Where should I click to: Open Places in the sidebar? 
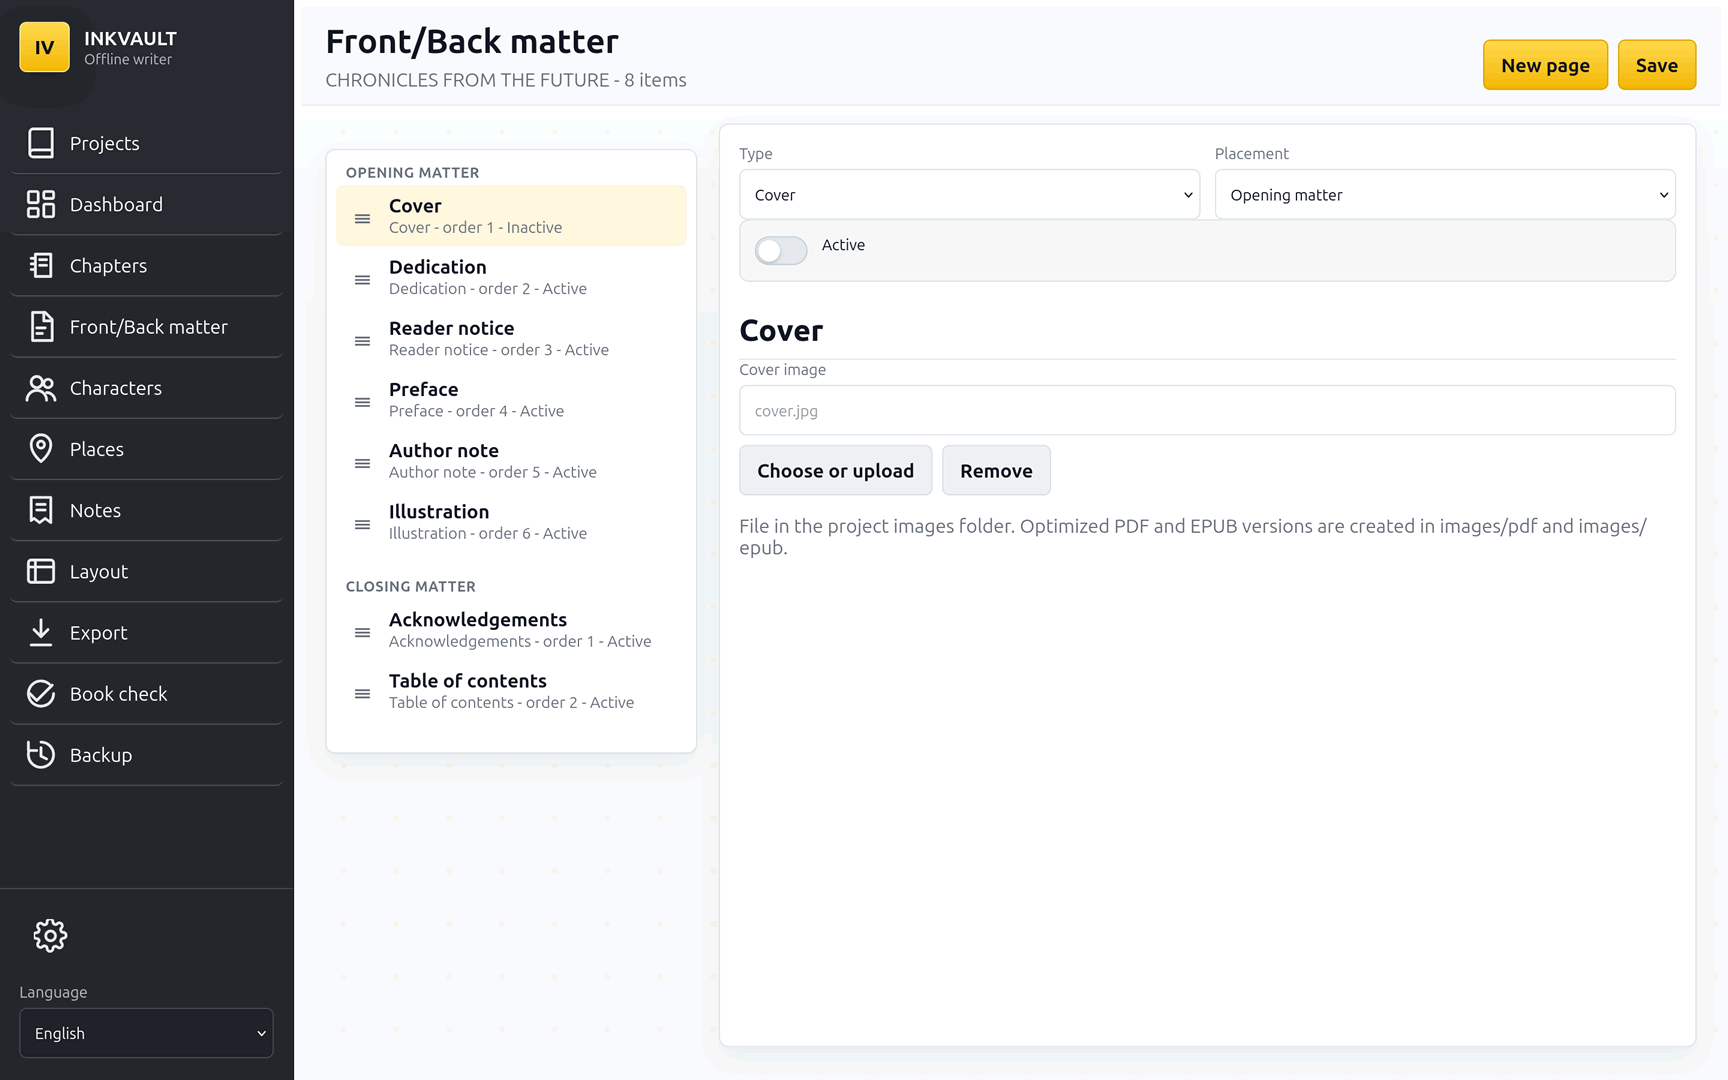pos(146,449)
